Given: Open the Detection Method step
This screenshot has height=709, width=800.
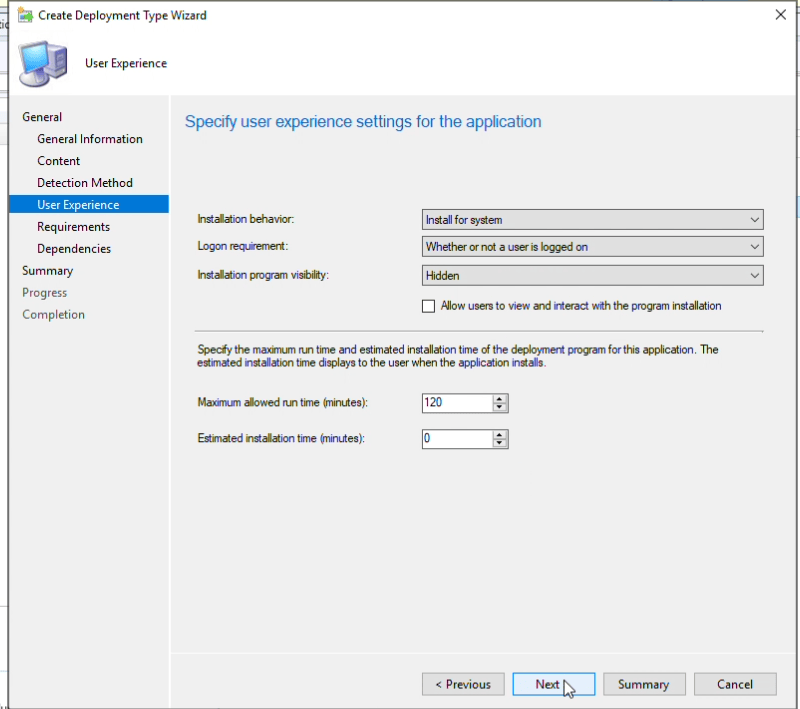Looking at the screenshot, I should (85, 183).
